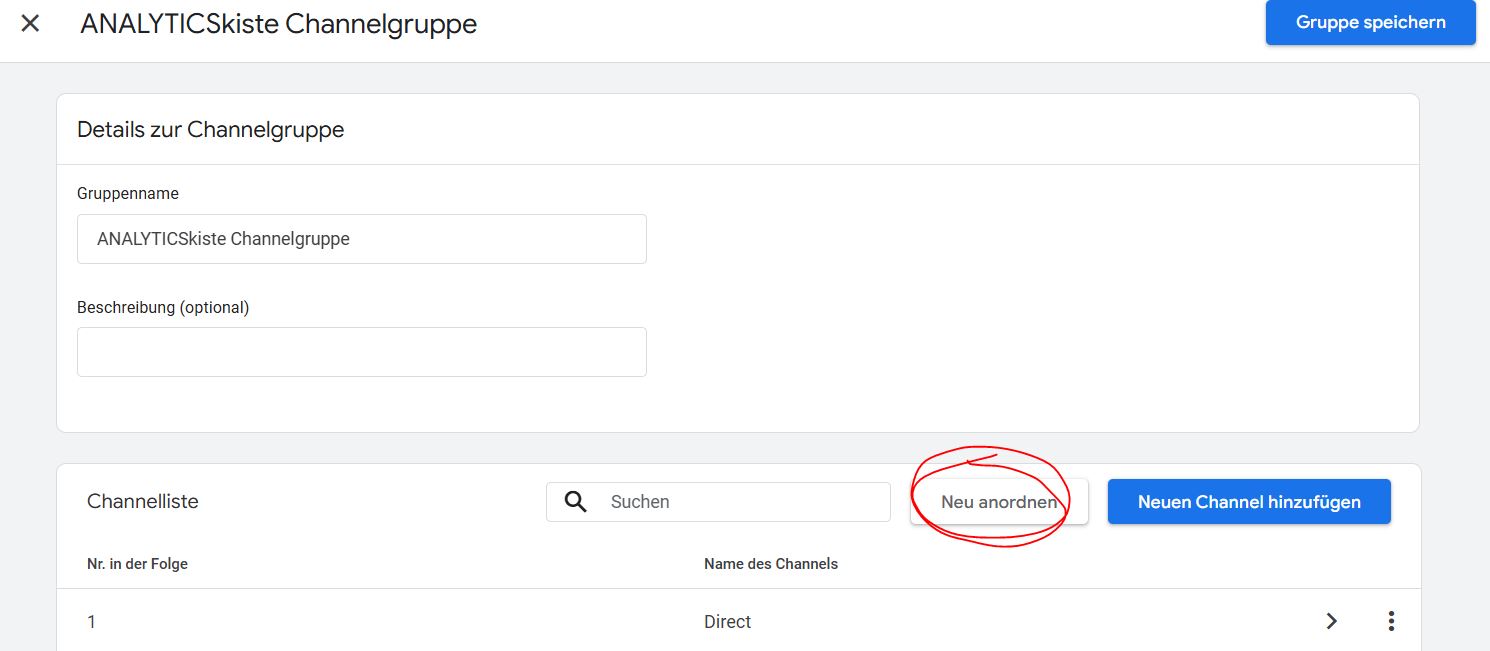1490x651 pixels.
Task: Click the magnifier search icon
Action: 575,502
